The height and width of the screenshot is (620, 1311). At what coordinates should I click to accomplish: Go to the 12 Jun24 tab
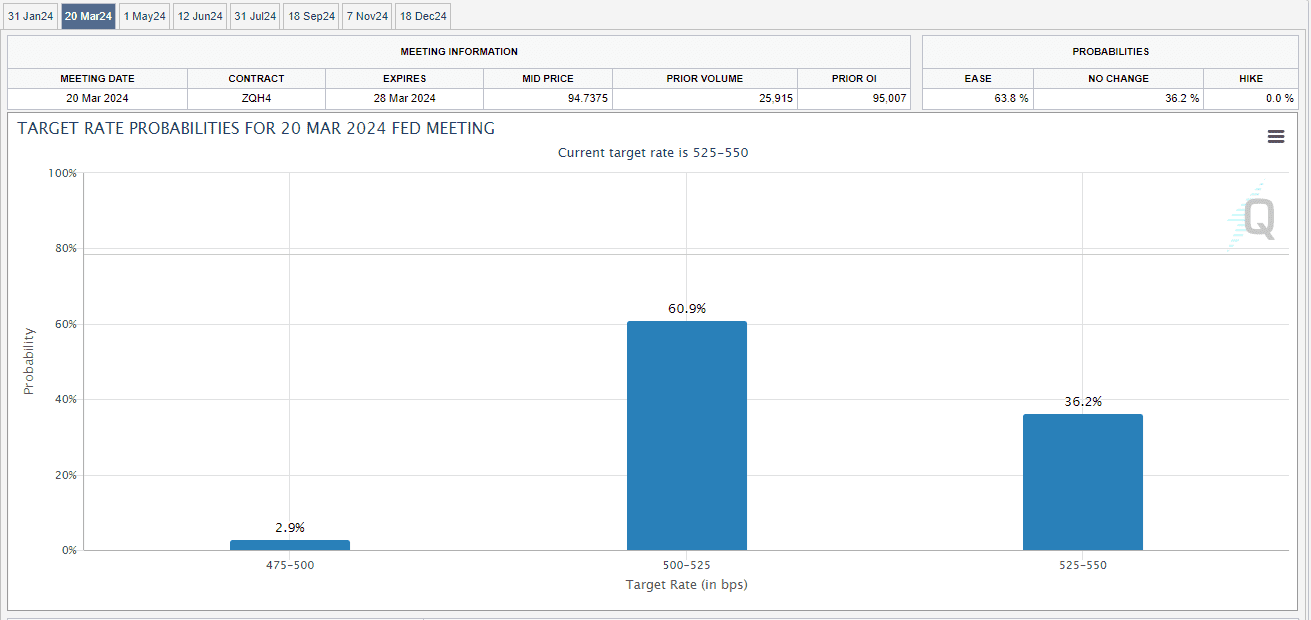click(x=200, y=16)
